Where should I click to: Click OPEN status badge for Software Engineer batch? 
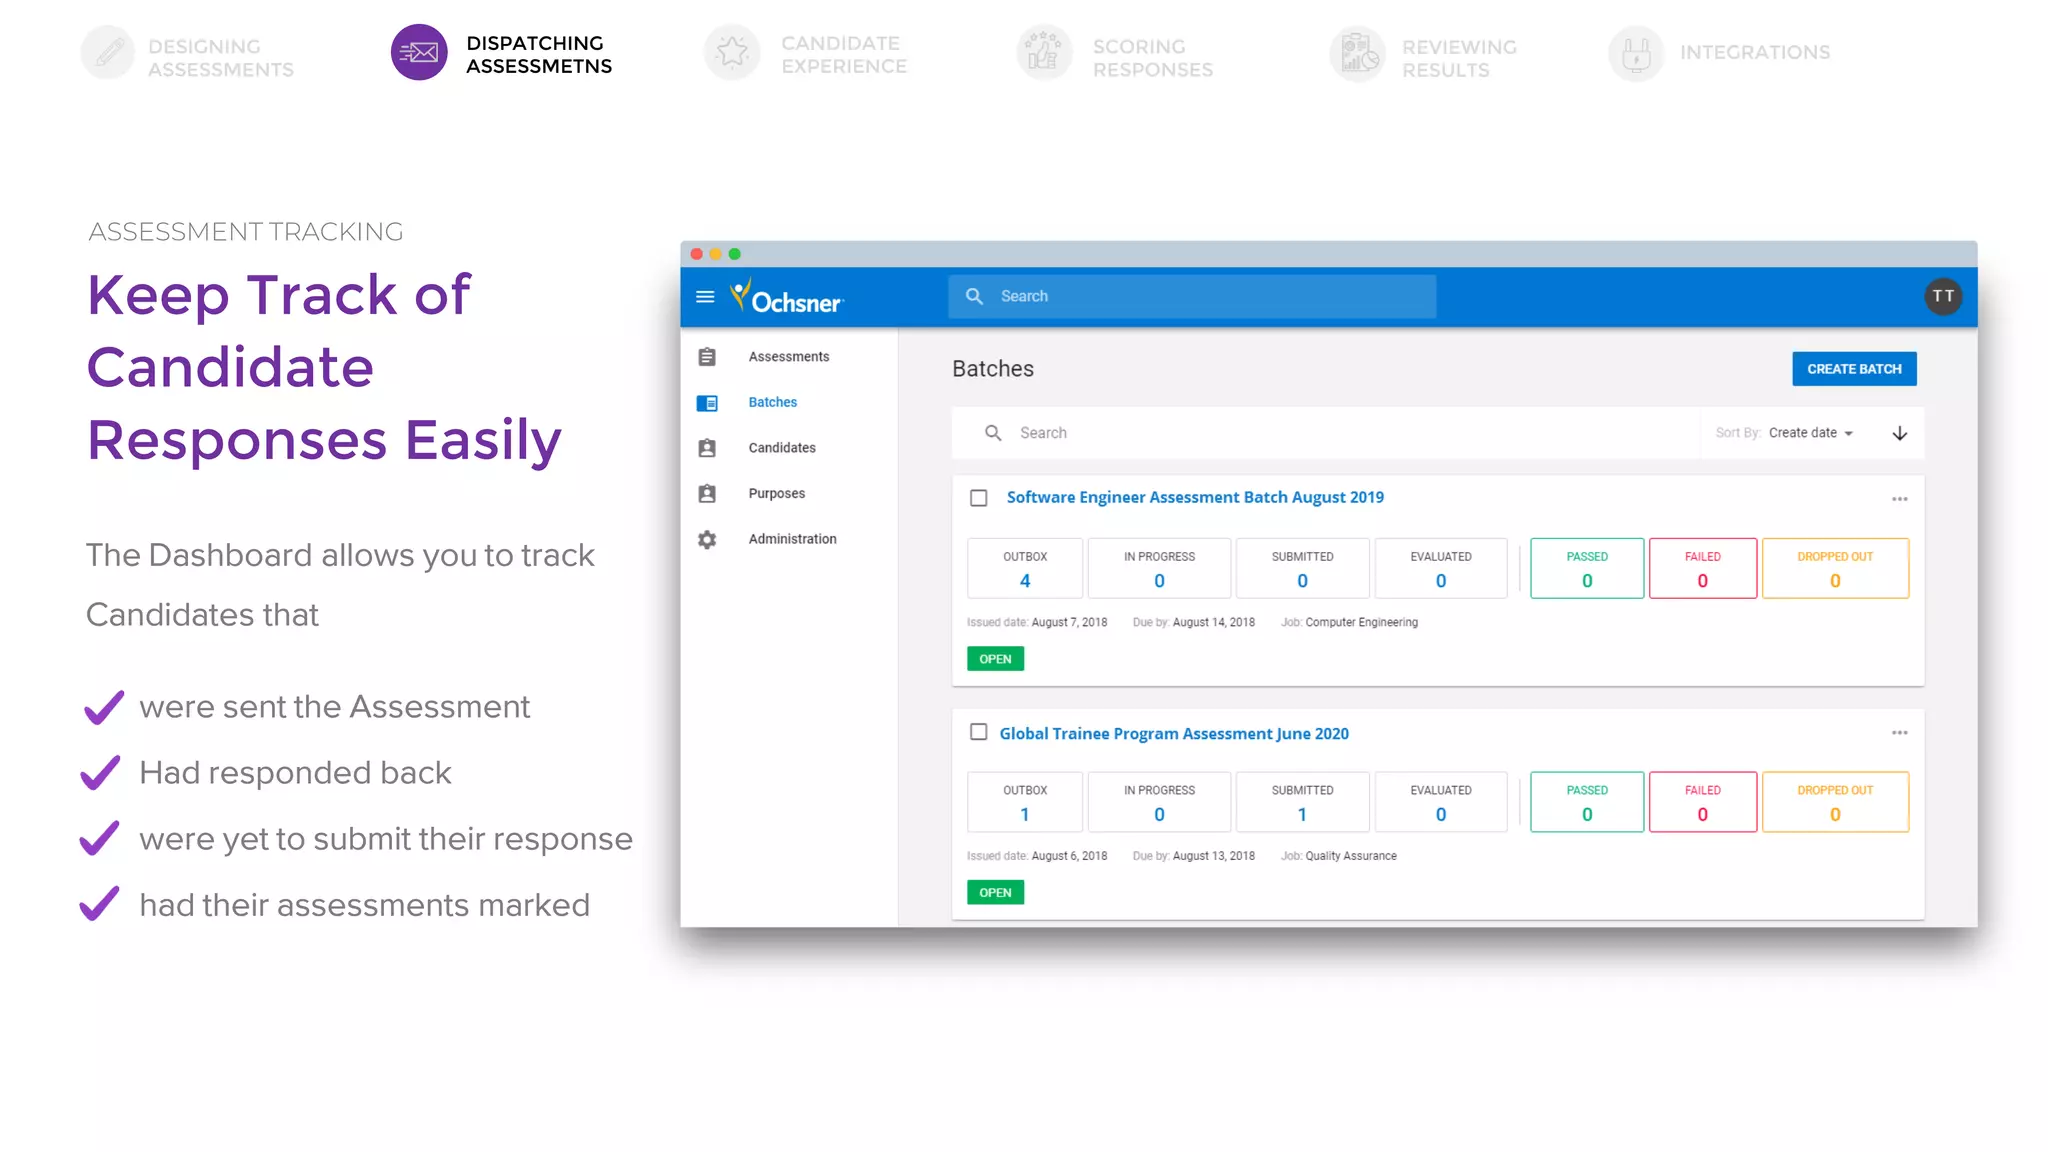pos(995,659)
